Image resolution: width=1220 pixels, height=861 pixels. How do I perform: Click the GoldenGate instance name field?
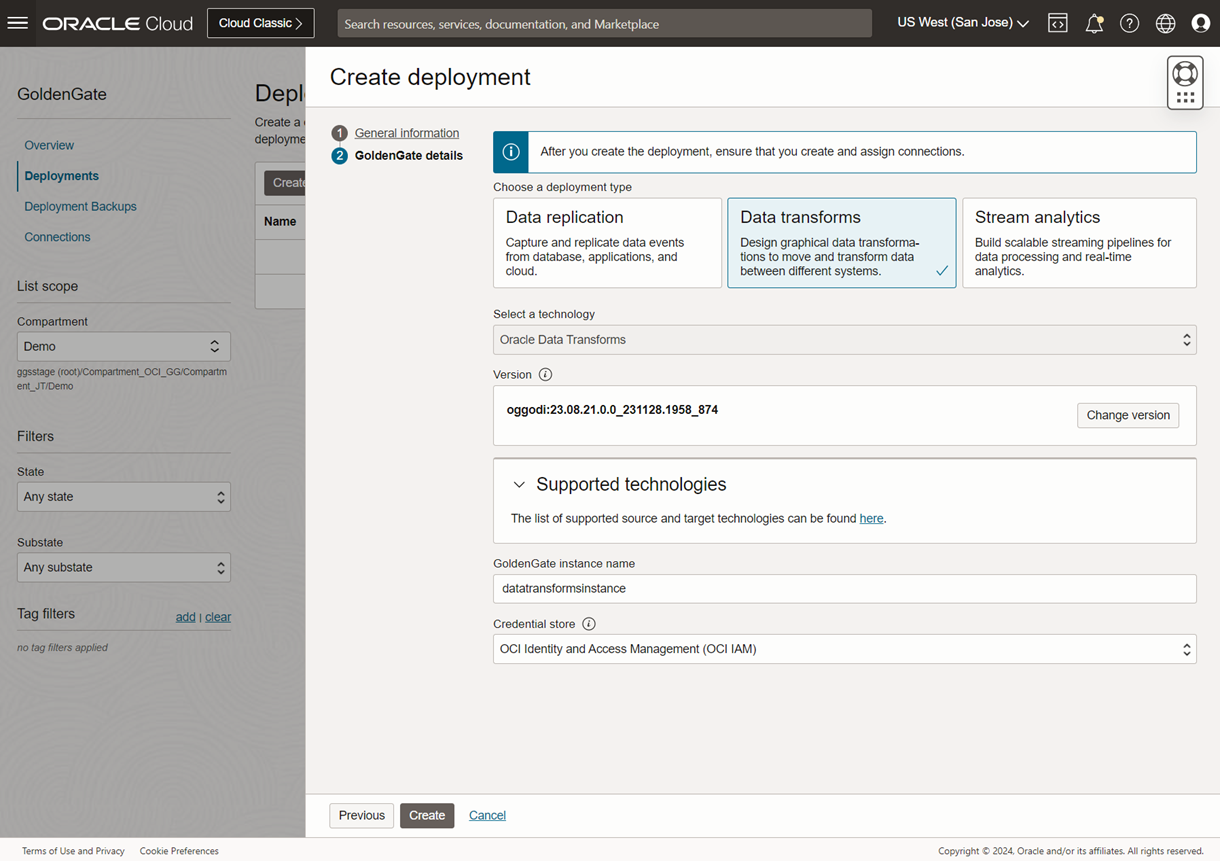(x=844, y=588)
